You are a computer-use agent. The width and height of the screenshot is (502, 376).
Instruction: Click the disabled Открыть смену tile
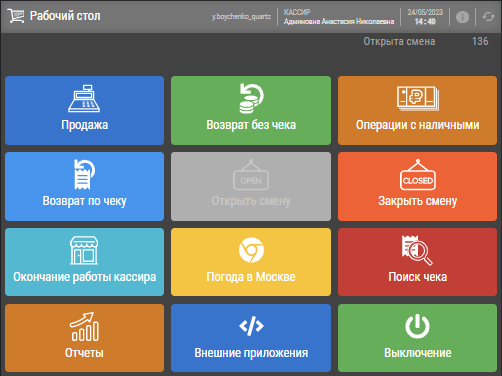click(x=251, y=186)
